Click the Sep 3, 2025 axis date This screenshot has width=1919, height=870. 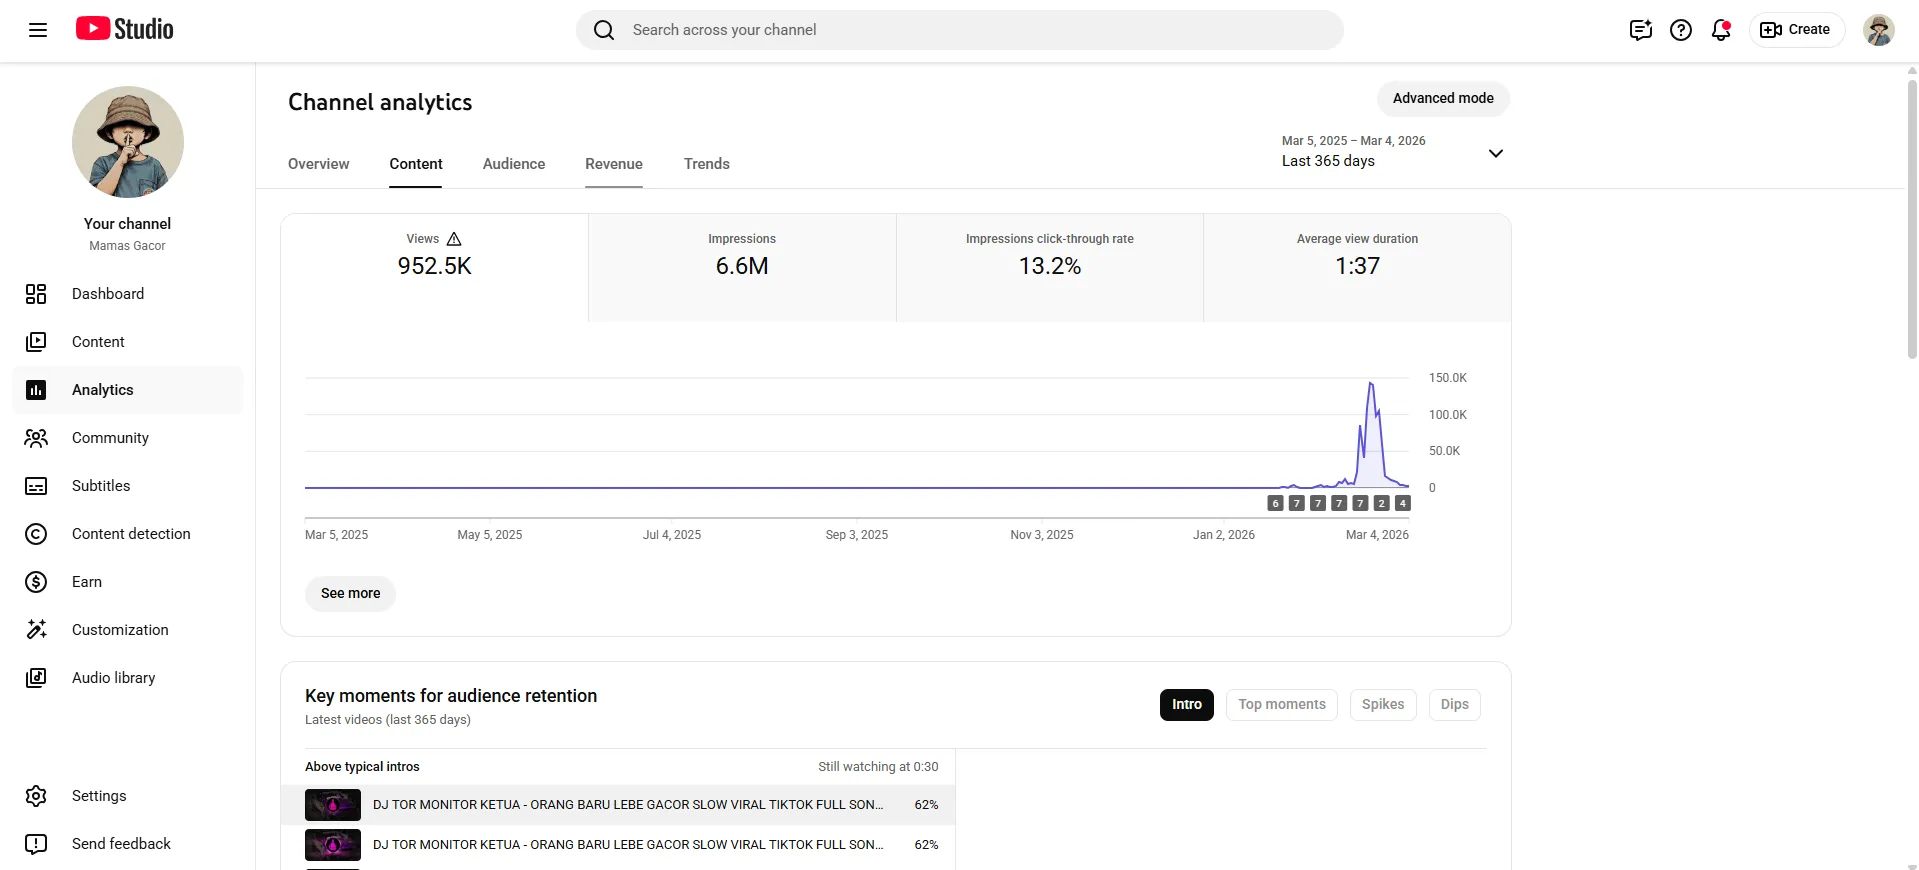coord(857,535)
